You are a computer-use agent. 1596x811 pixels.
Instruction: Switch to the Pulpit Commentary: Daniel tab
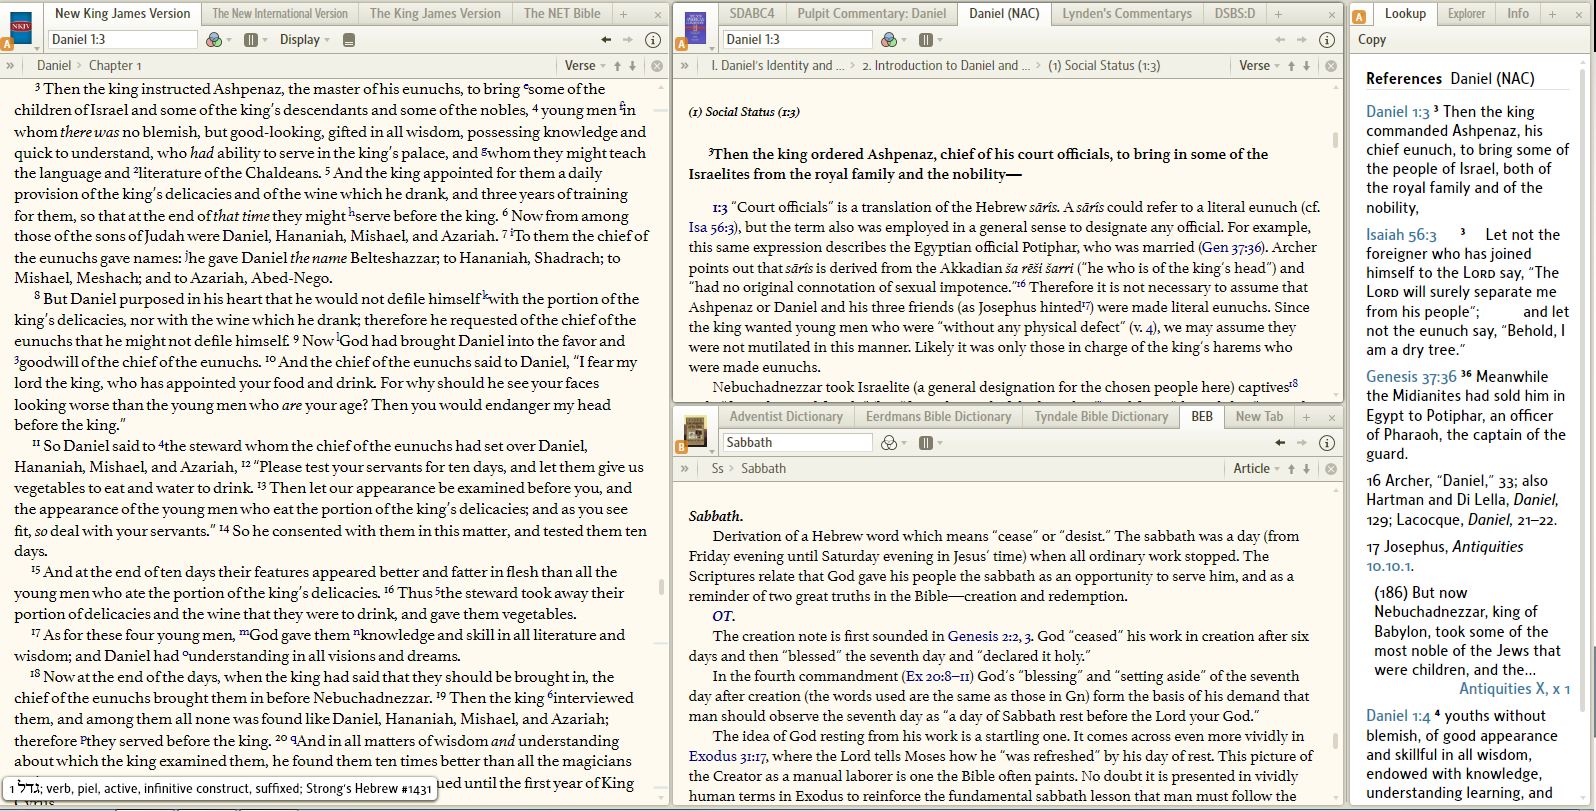click(x=871, y=14)
